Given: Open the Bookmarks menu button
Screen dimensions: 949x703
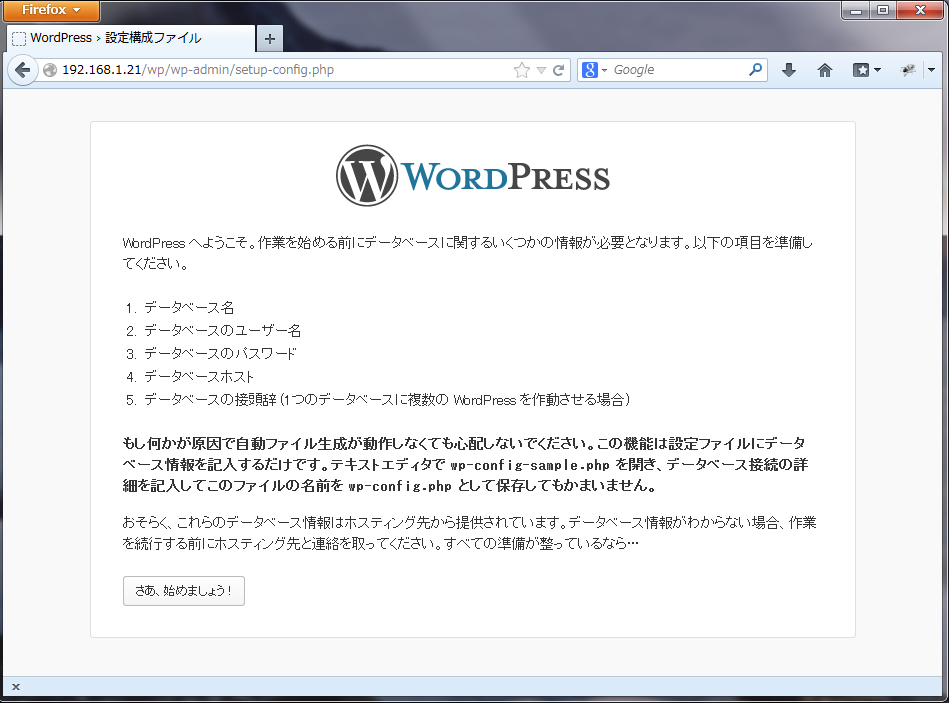Looking at the screenshot, I should (866, 70).
